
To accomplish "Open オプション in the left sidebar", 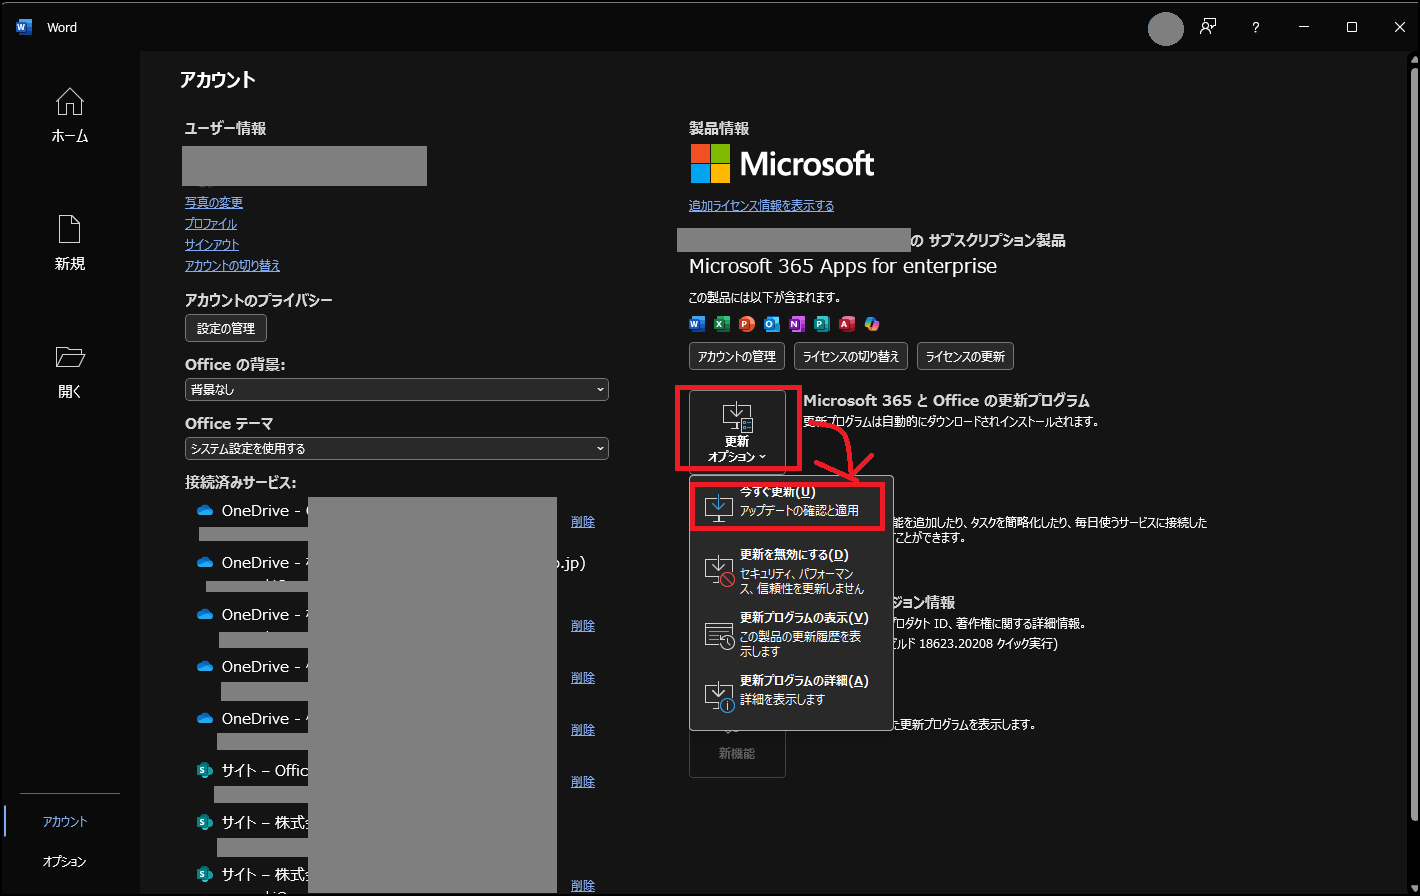I will click(x=65, y=861).
